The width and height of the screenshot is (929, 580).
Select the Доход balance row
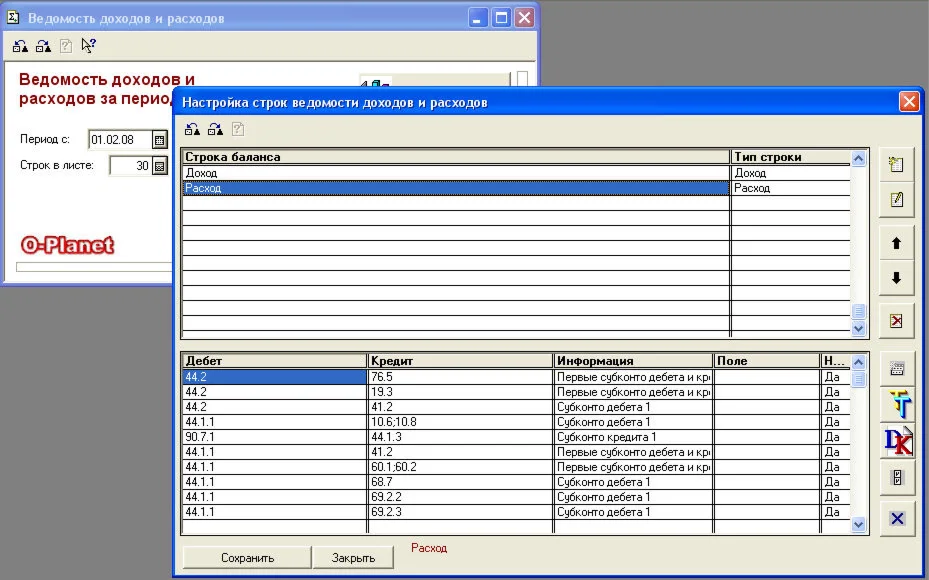(455, 173)
